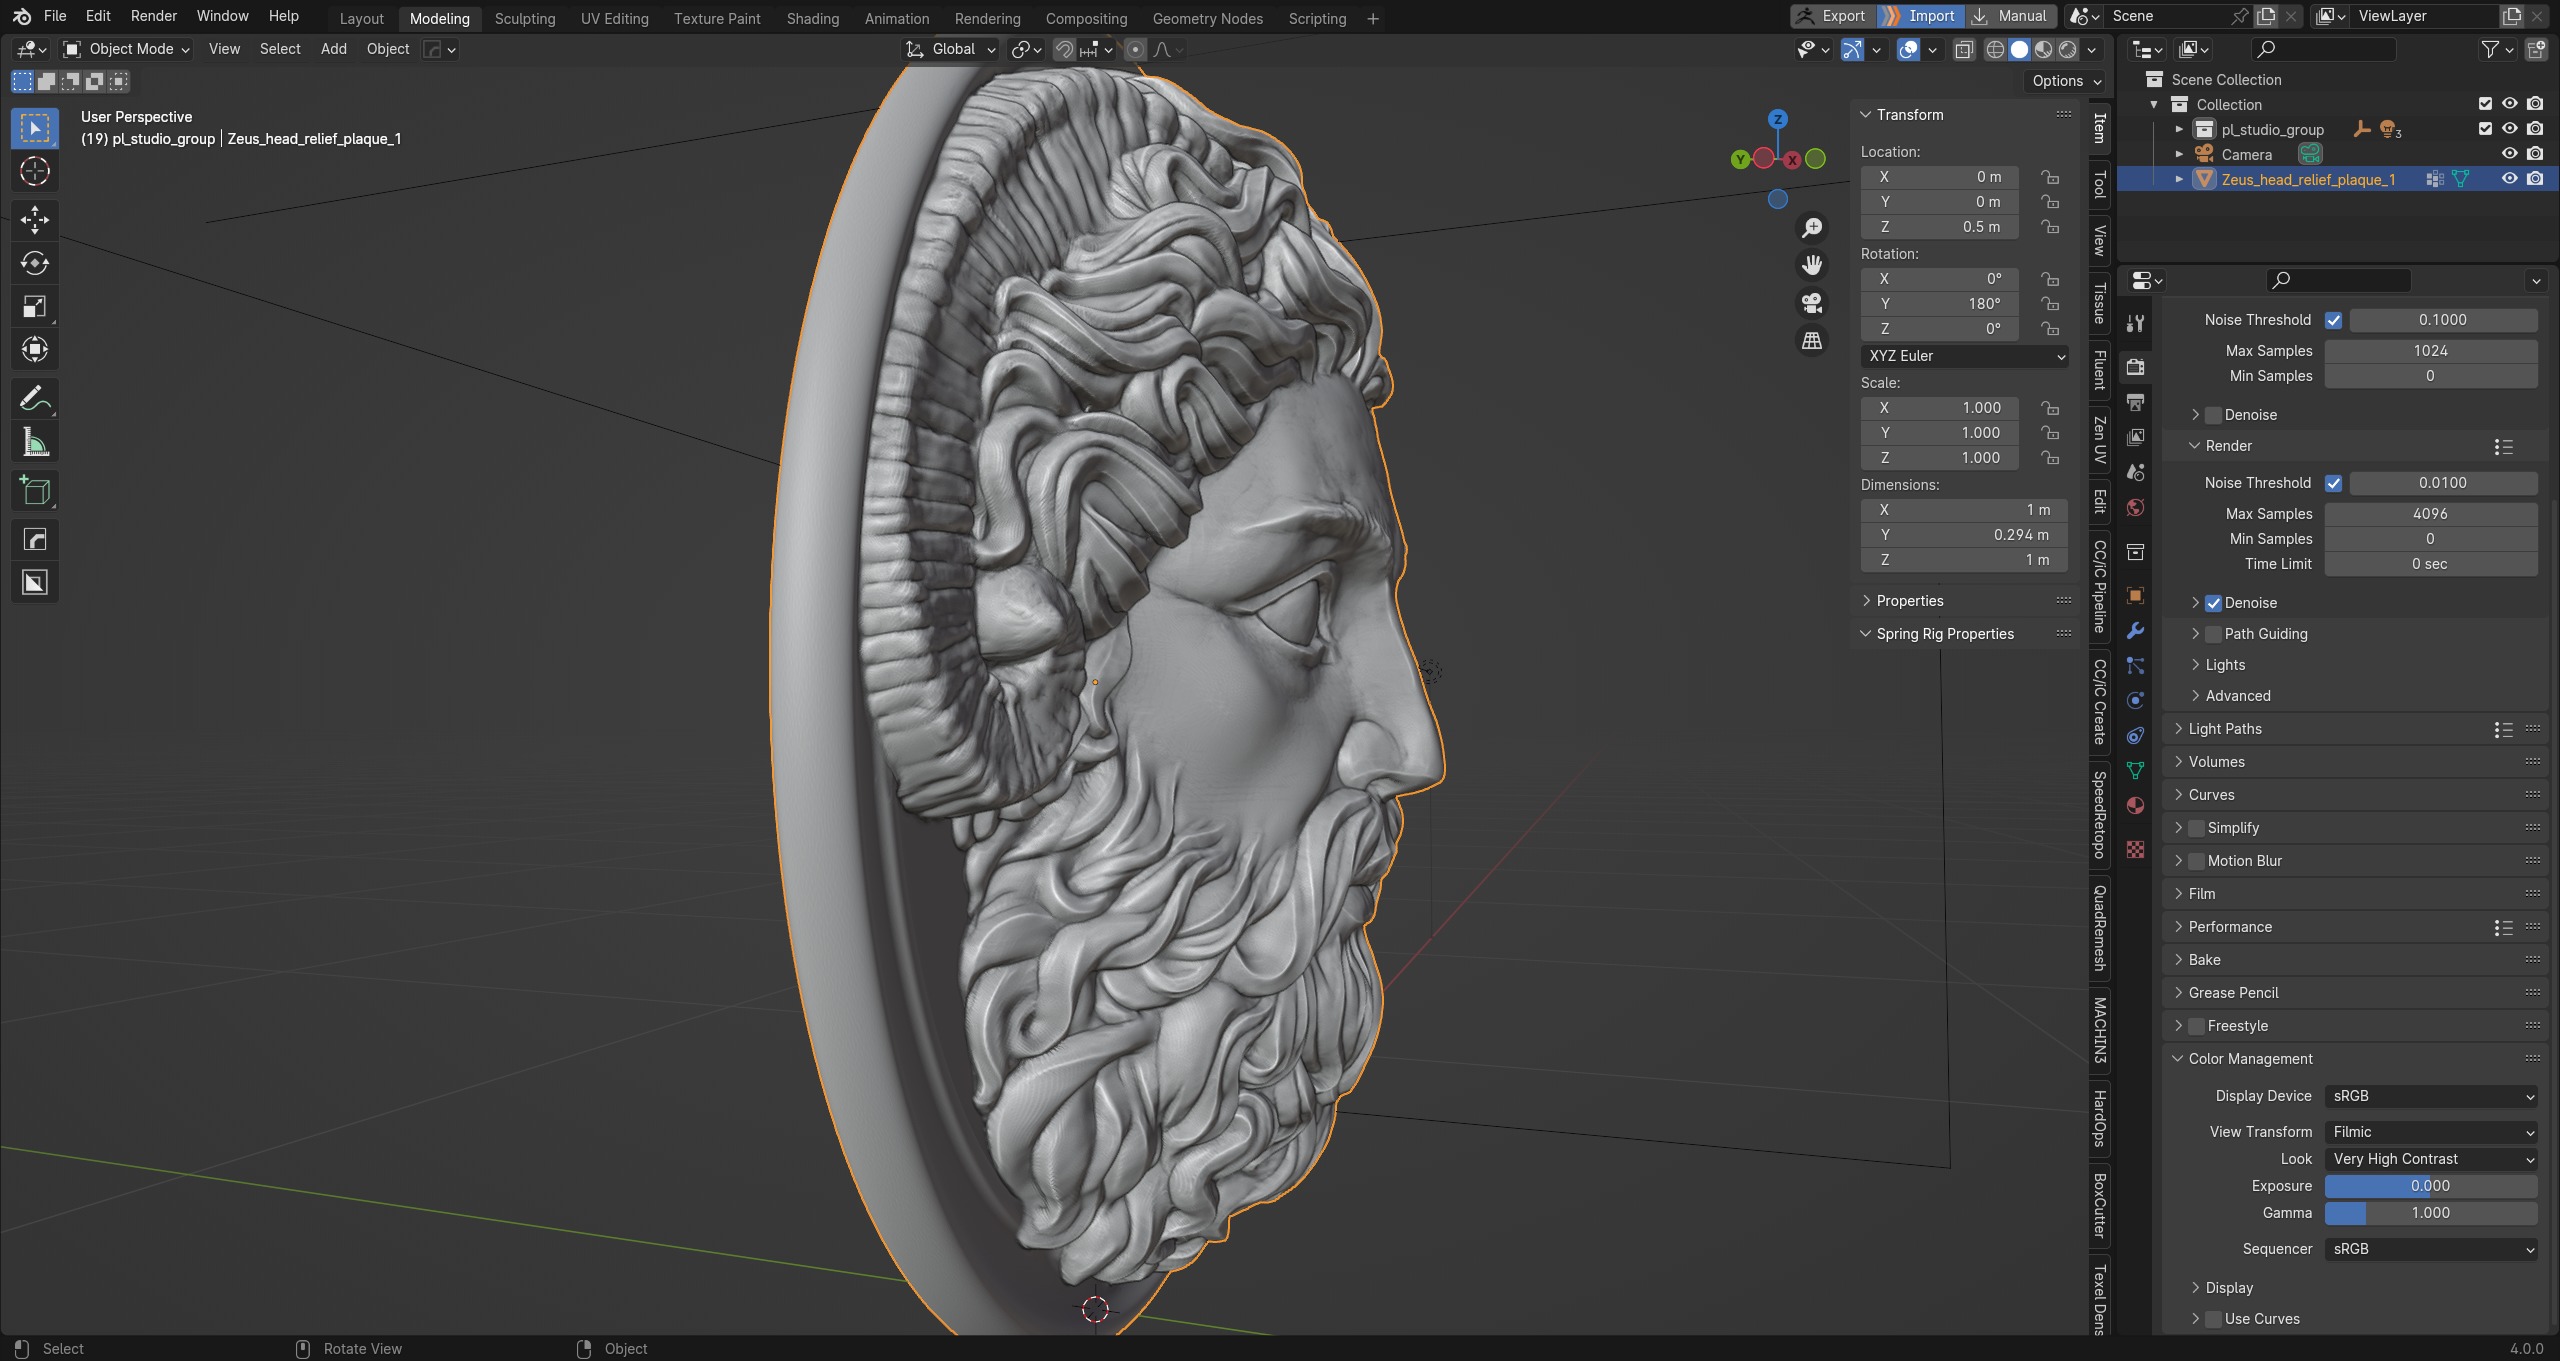Select the Move tool in toolbar
Image resolution: width=2560 pixels, height=1361 pixels.
pos(35,219)
